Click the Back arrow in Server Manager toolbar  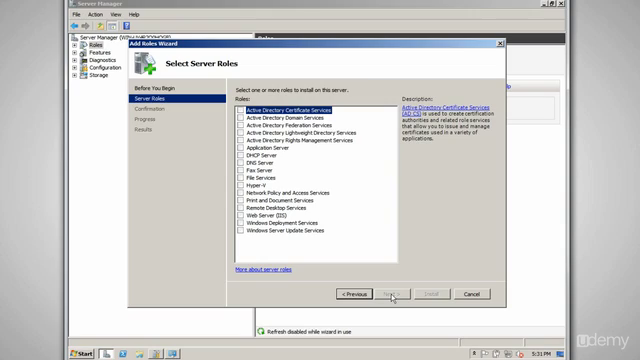pos(74,26)
